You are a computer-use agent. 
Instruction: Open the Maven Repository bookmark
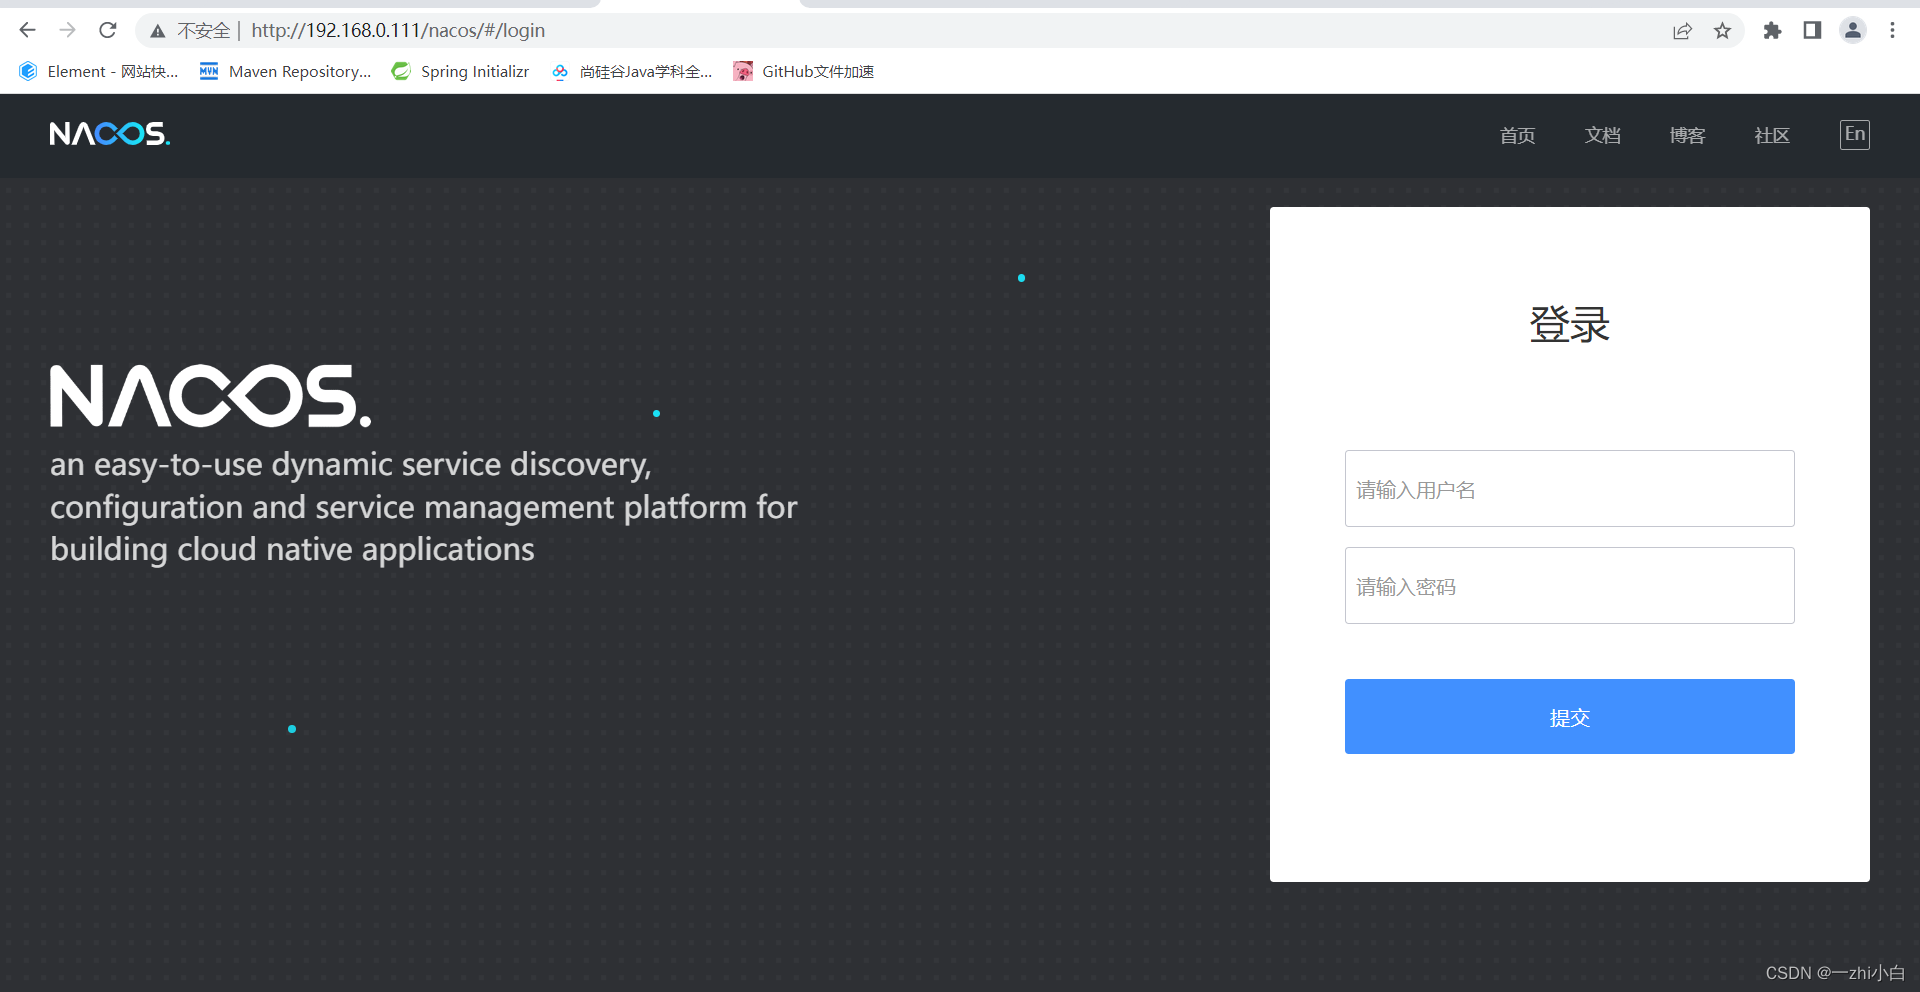285,71
